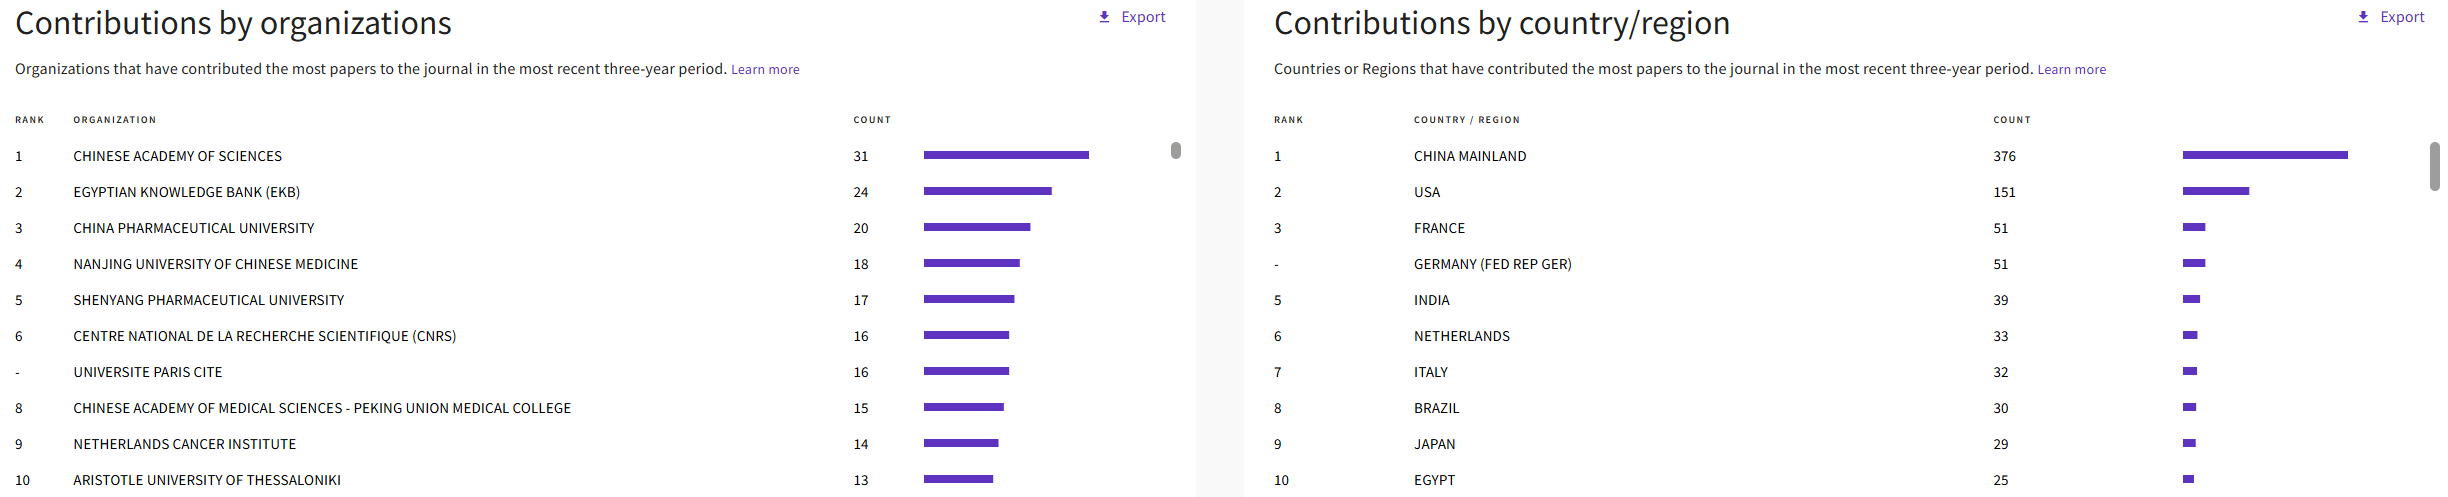Click the country/region COUNT column header
Viewport: 2448px width, 497px height.
coord(2012,120)
